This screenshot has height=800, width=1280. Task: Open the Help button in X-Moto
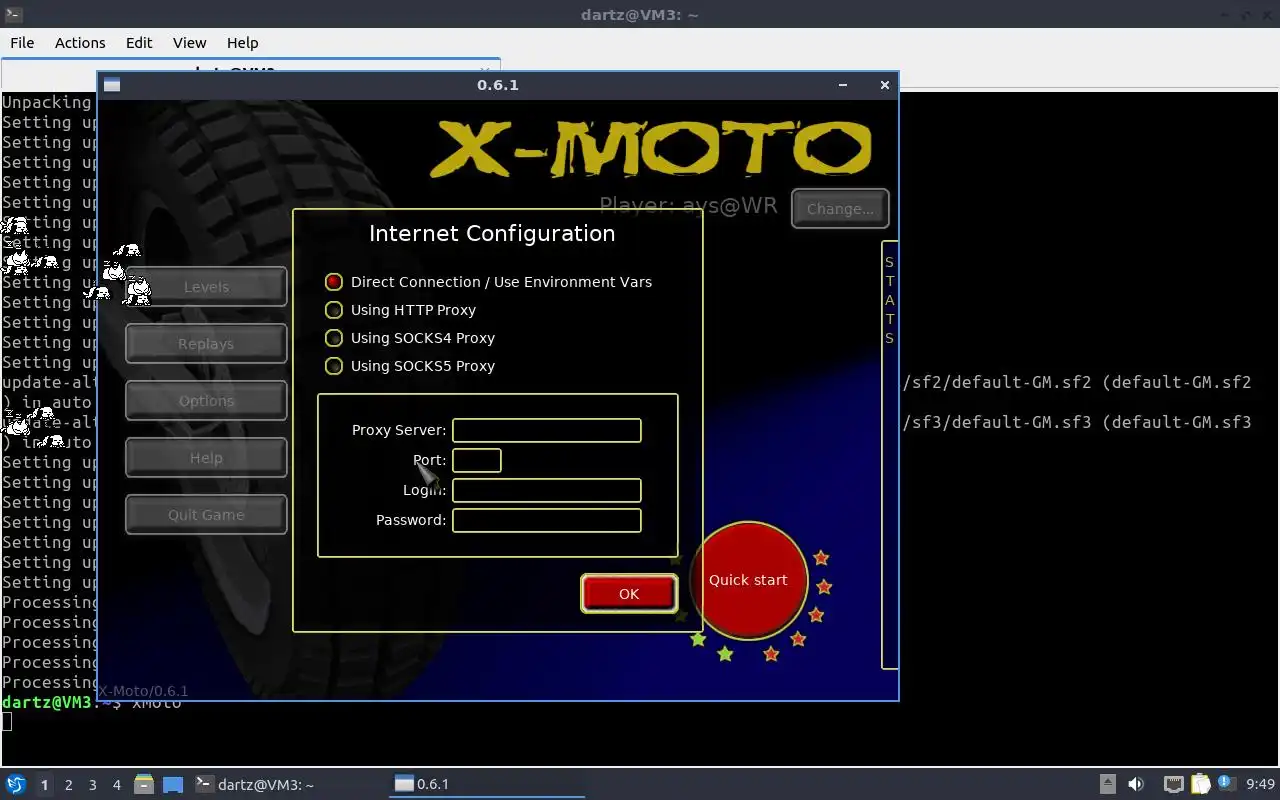pyautogui.click(x=206, y=458)
